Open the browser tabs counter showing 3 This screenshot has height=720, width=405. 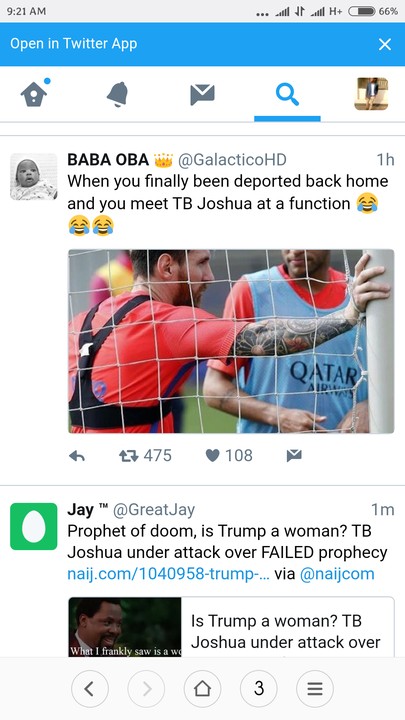pyautogui.click(x=259, y=688)
